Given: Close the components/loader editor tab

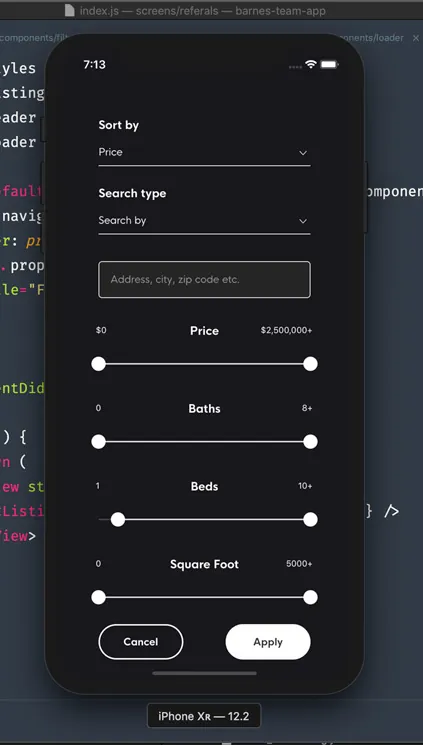Looking at the screenshot, I should 416,38.
